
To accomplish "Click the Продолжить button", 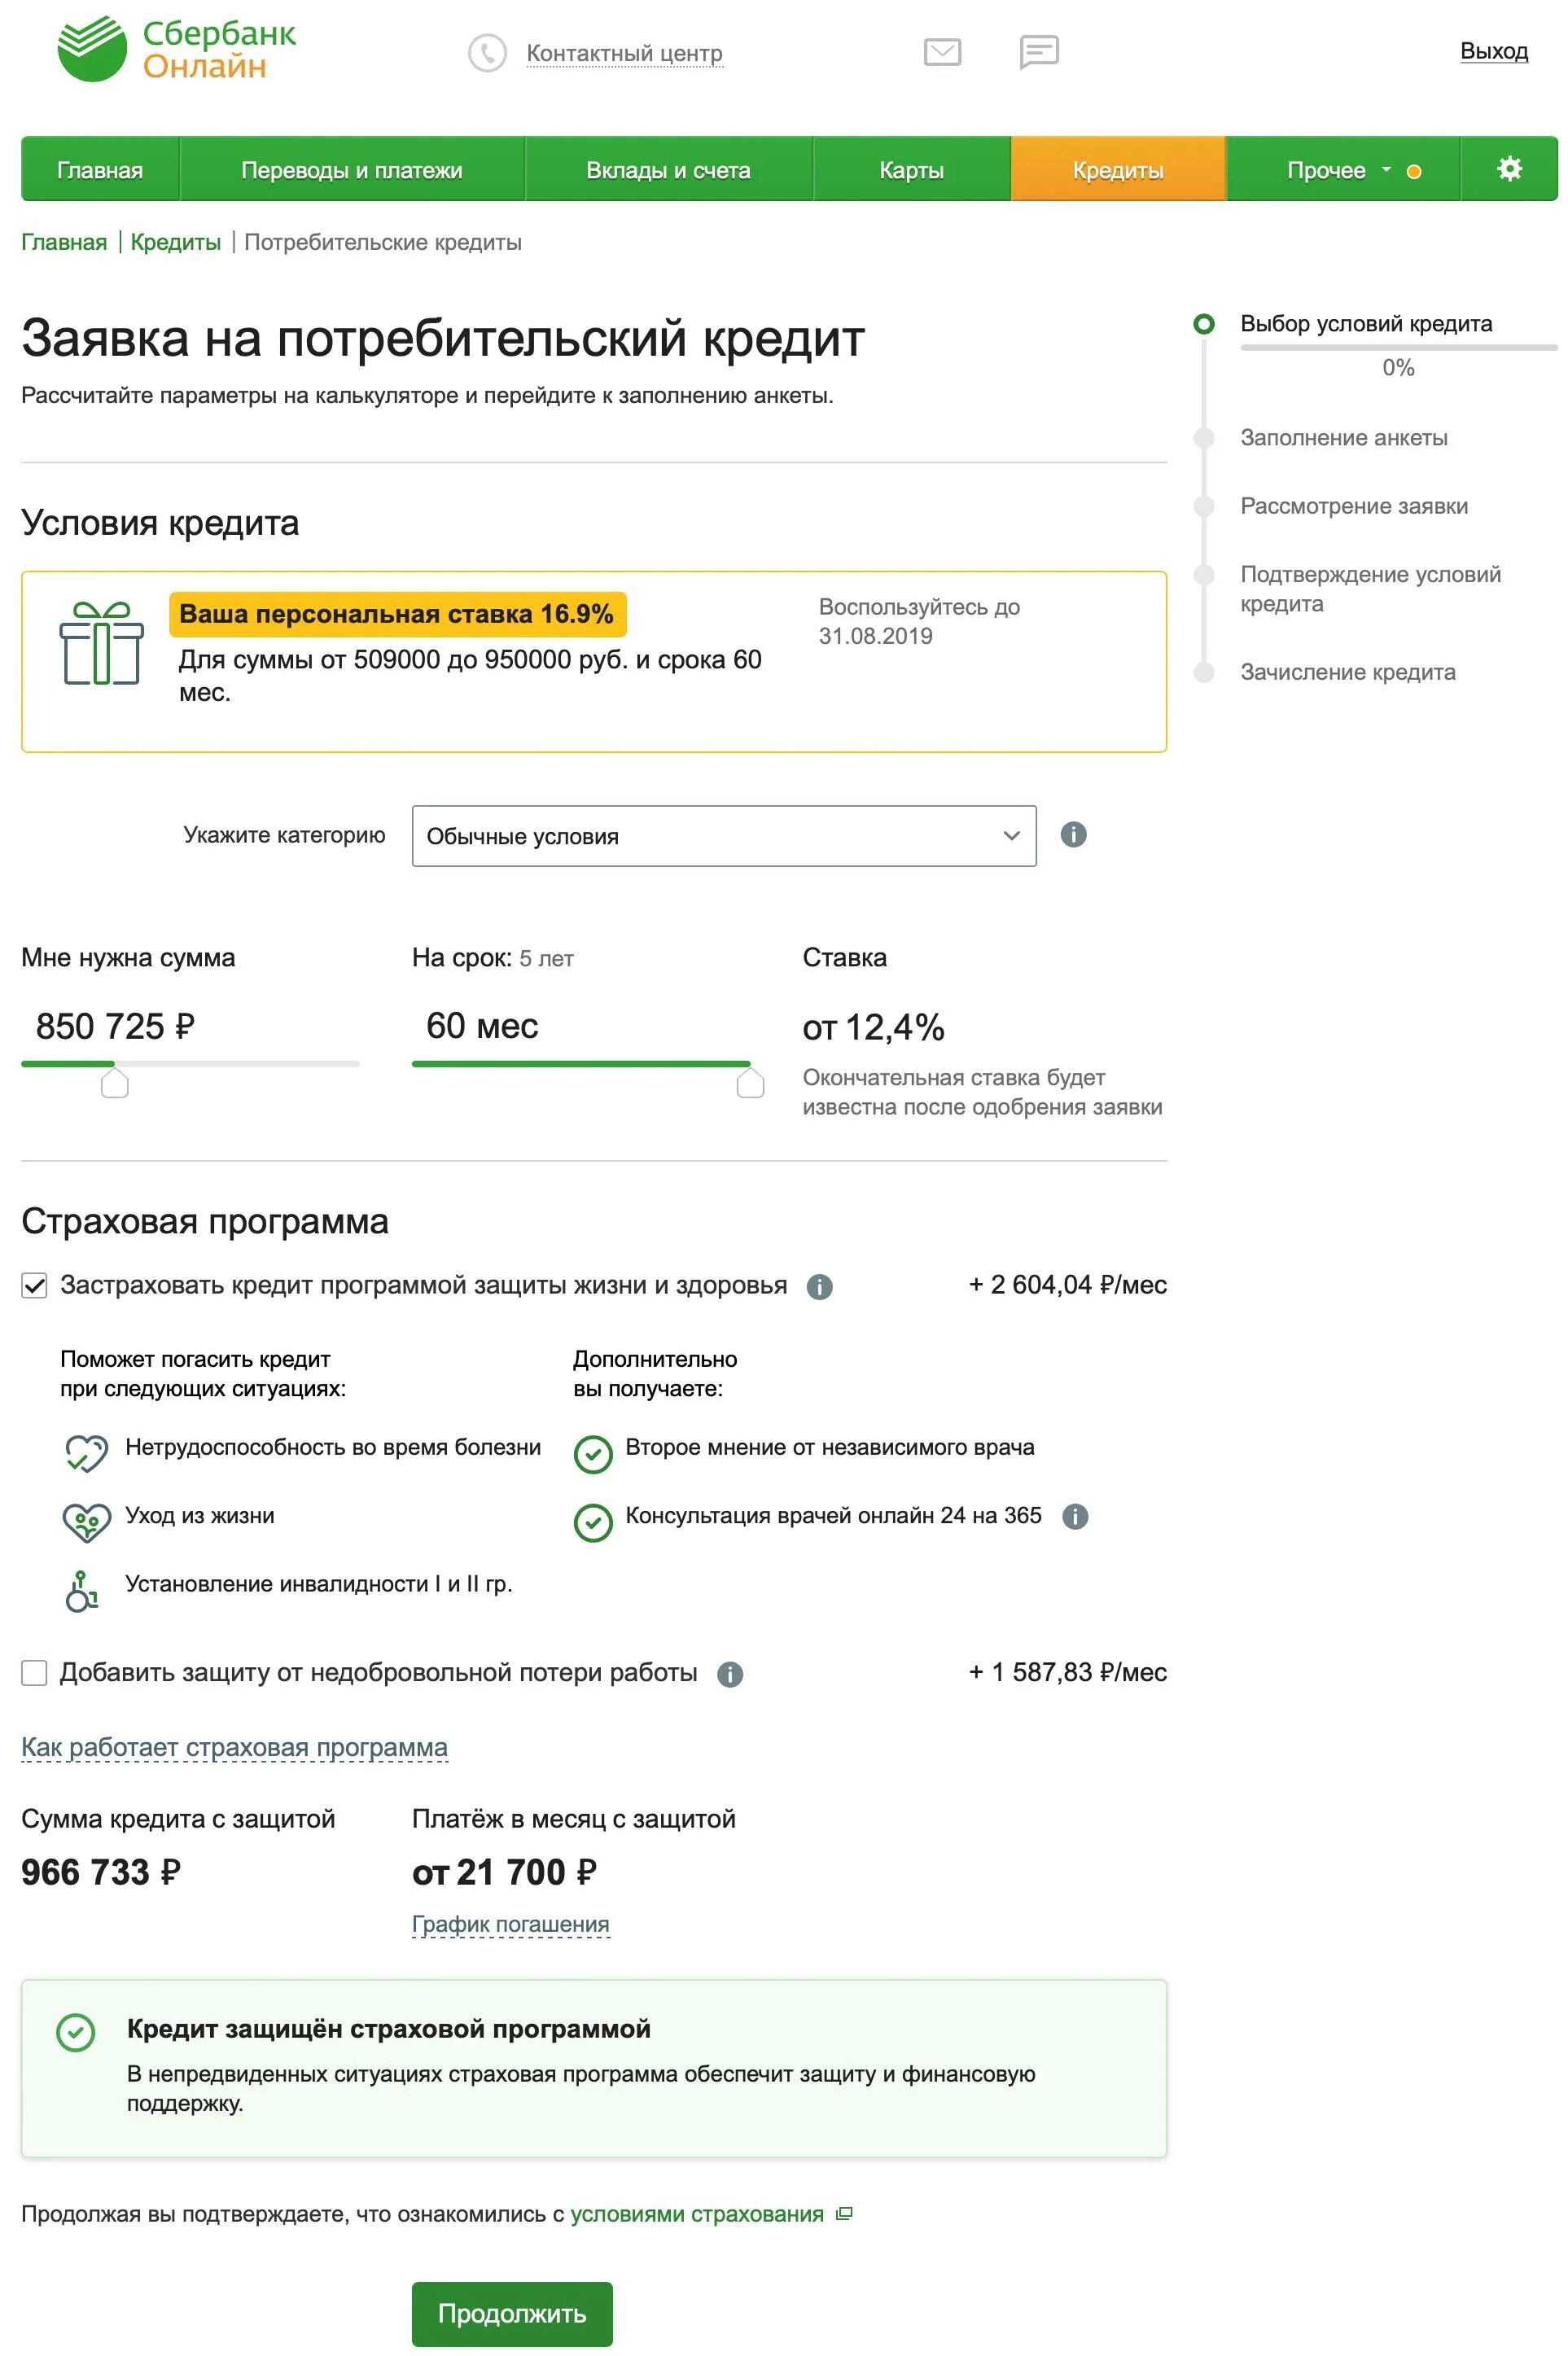I will tap(512, 2313).
